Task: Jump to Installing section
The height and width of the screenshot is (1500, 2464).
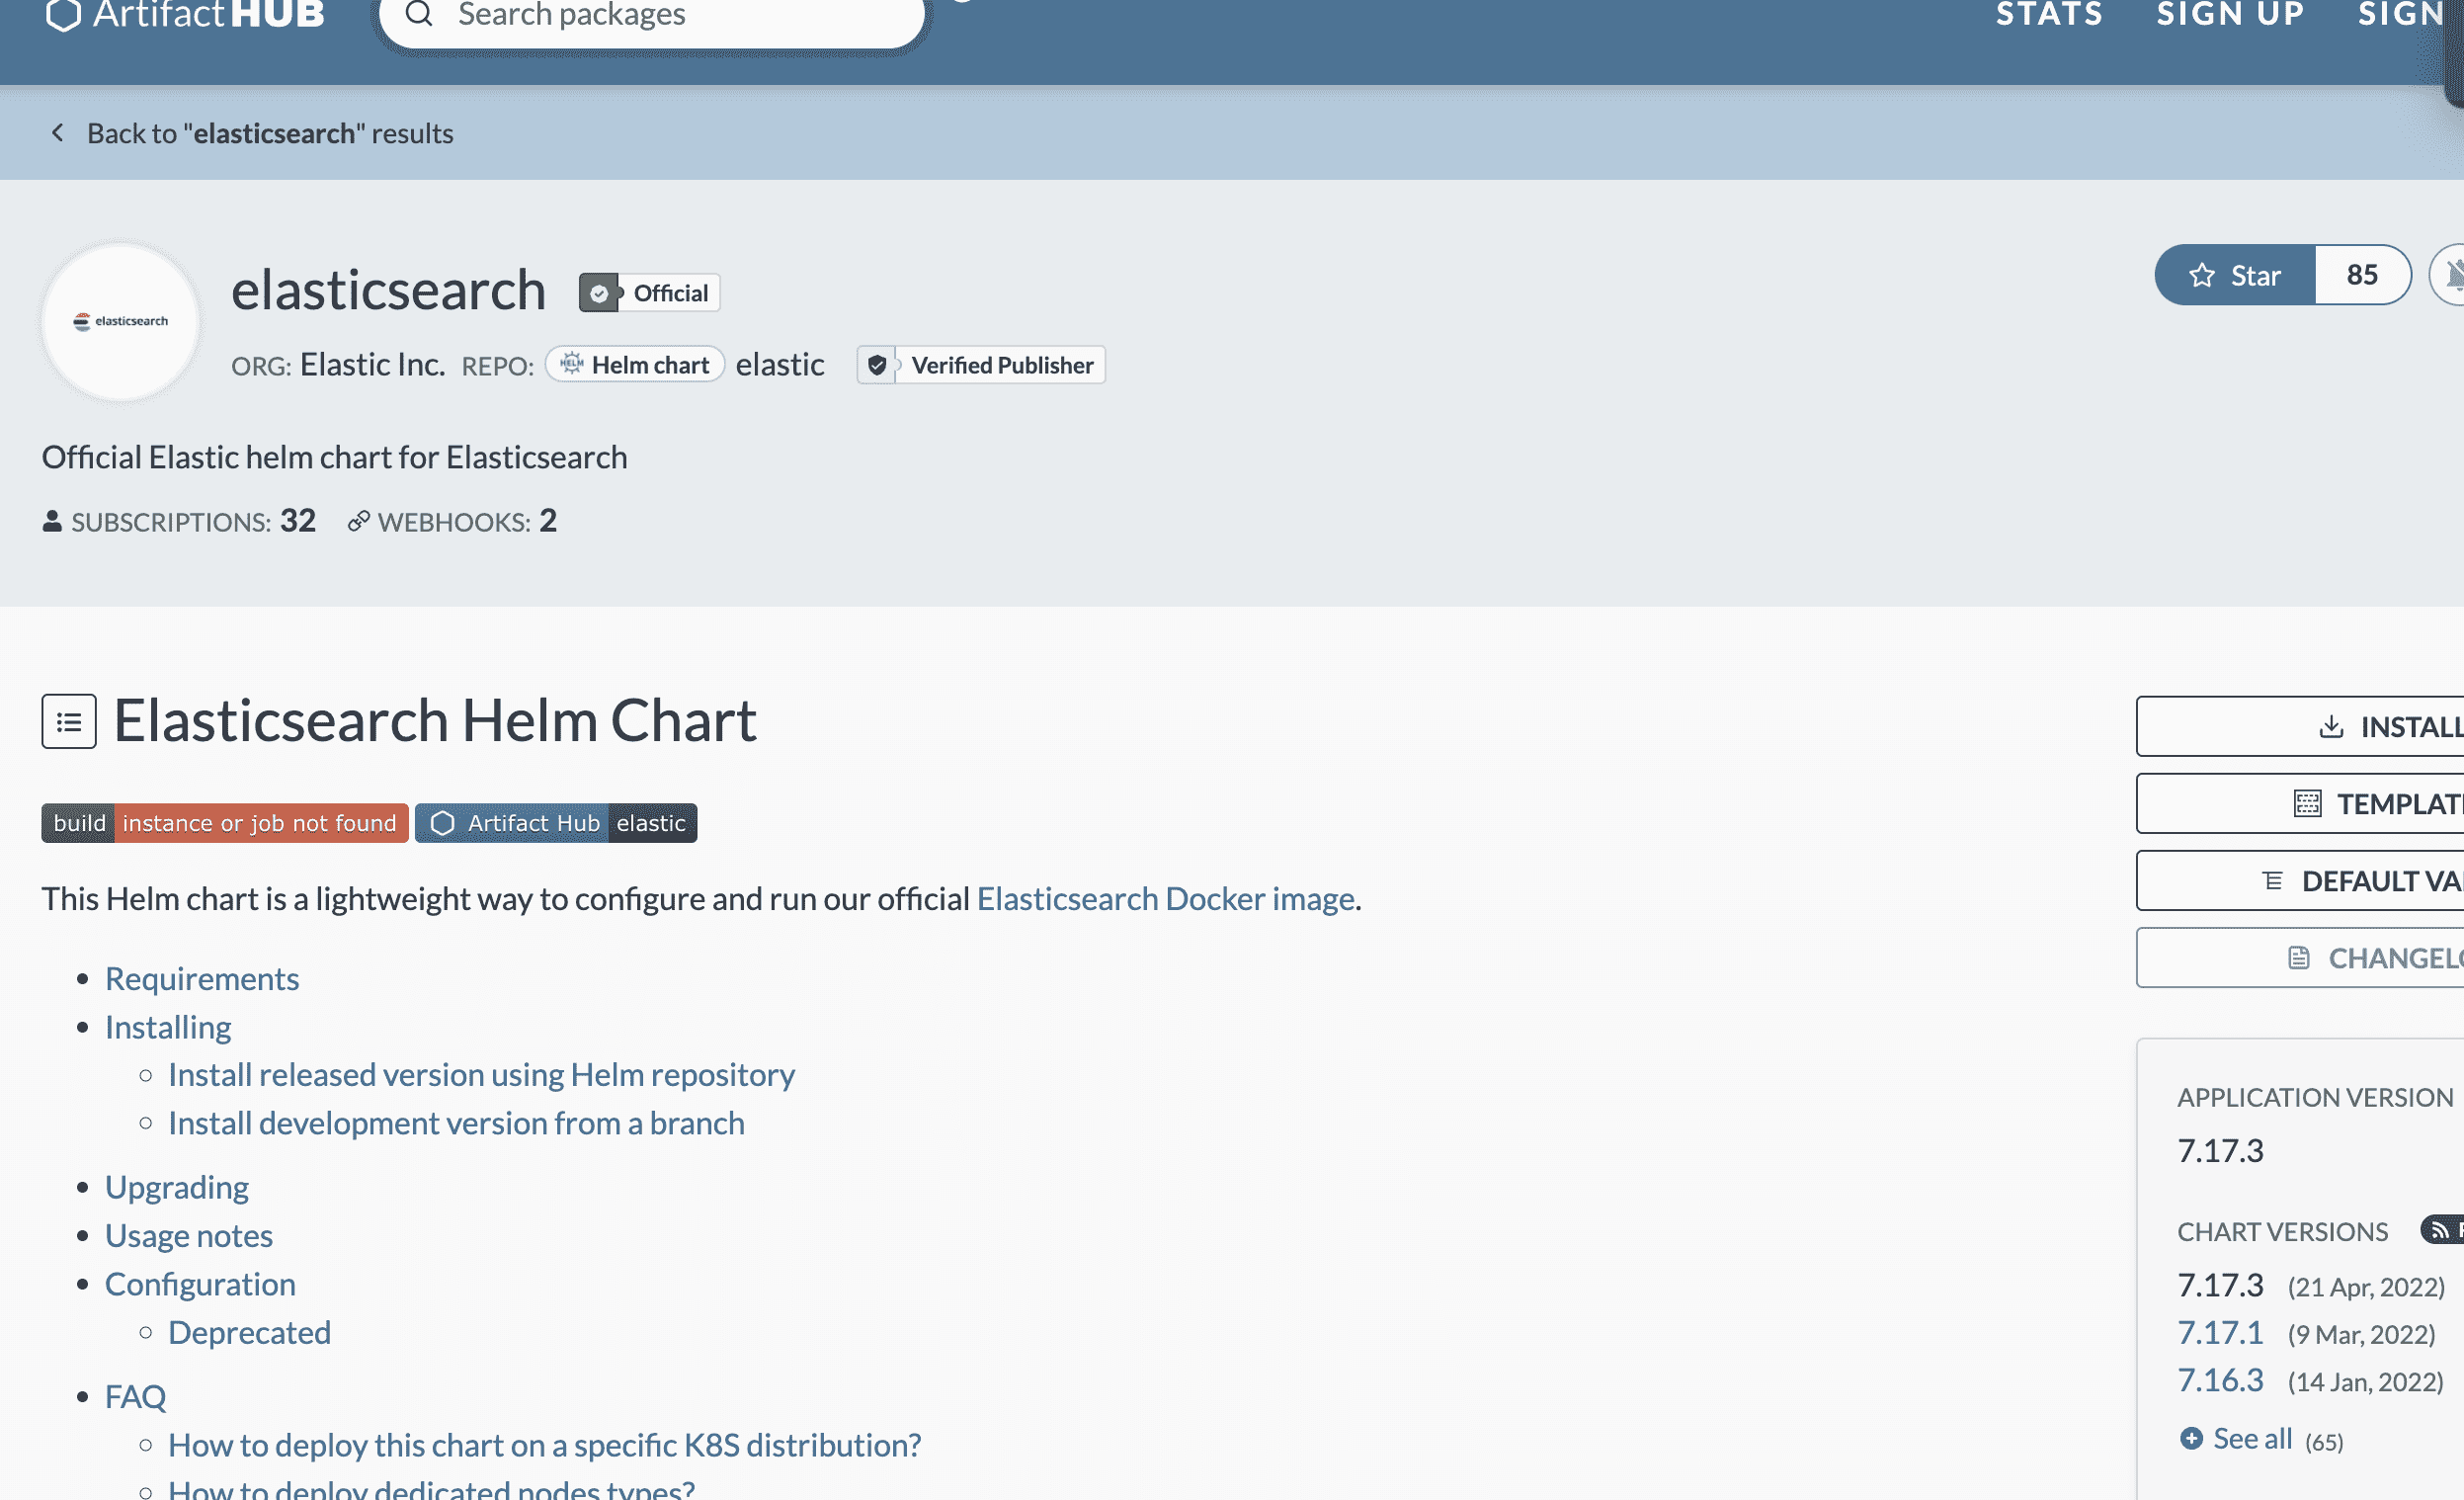Action: pos(168,1027)
